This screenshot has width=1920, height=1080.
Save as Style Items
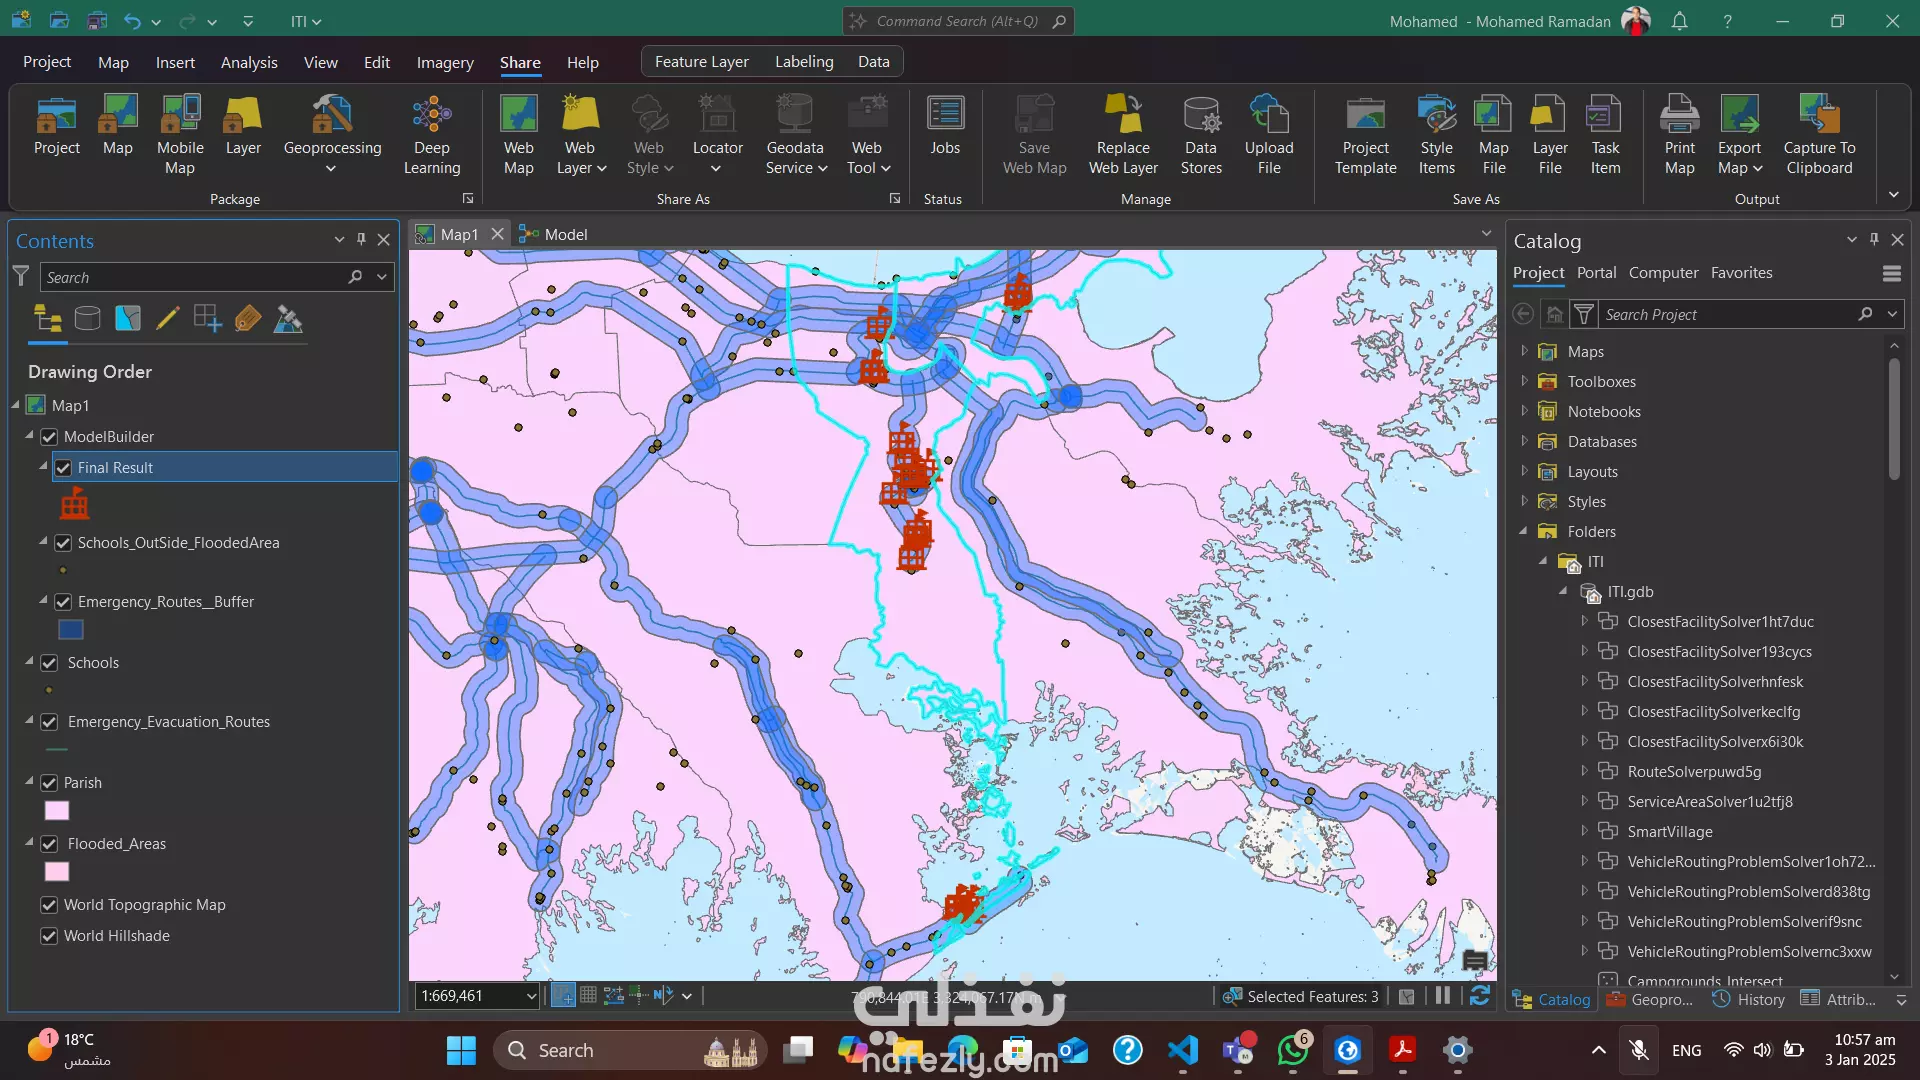coord(1437,134)
